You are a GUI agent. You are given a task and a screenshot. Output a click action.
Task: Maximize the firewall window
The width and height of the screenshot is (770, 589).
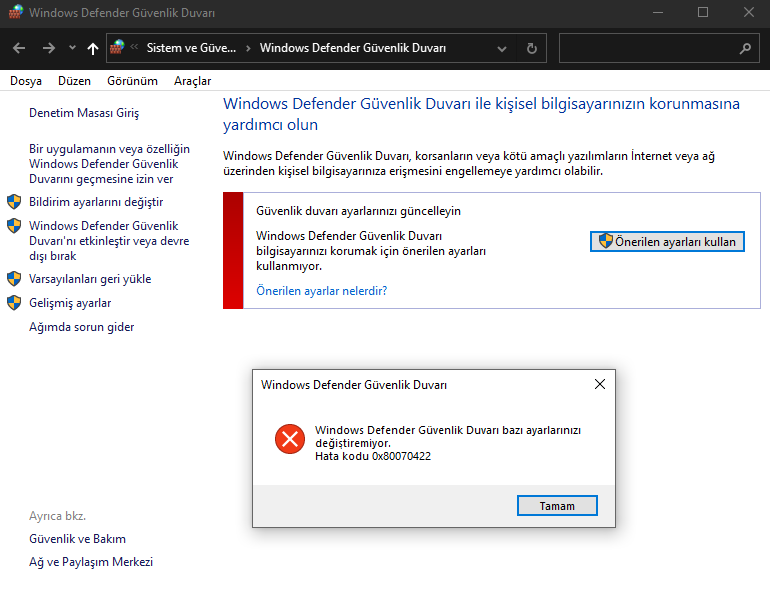(x=703, y=12)
